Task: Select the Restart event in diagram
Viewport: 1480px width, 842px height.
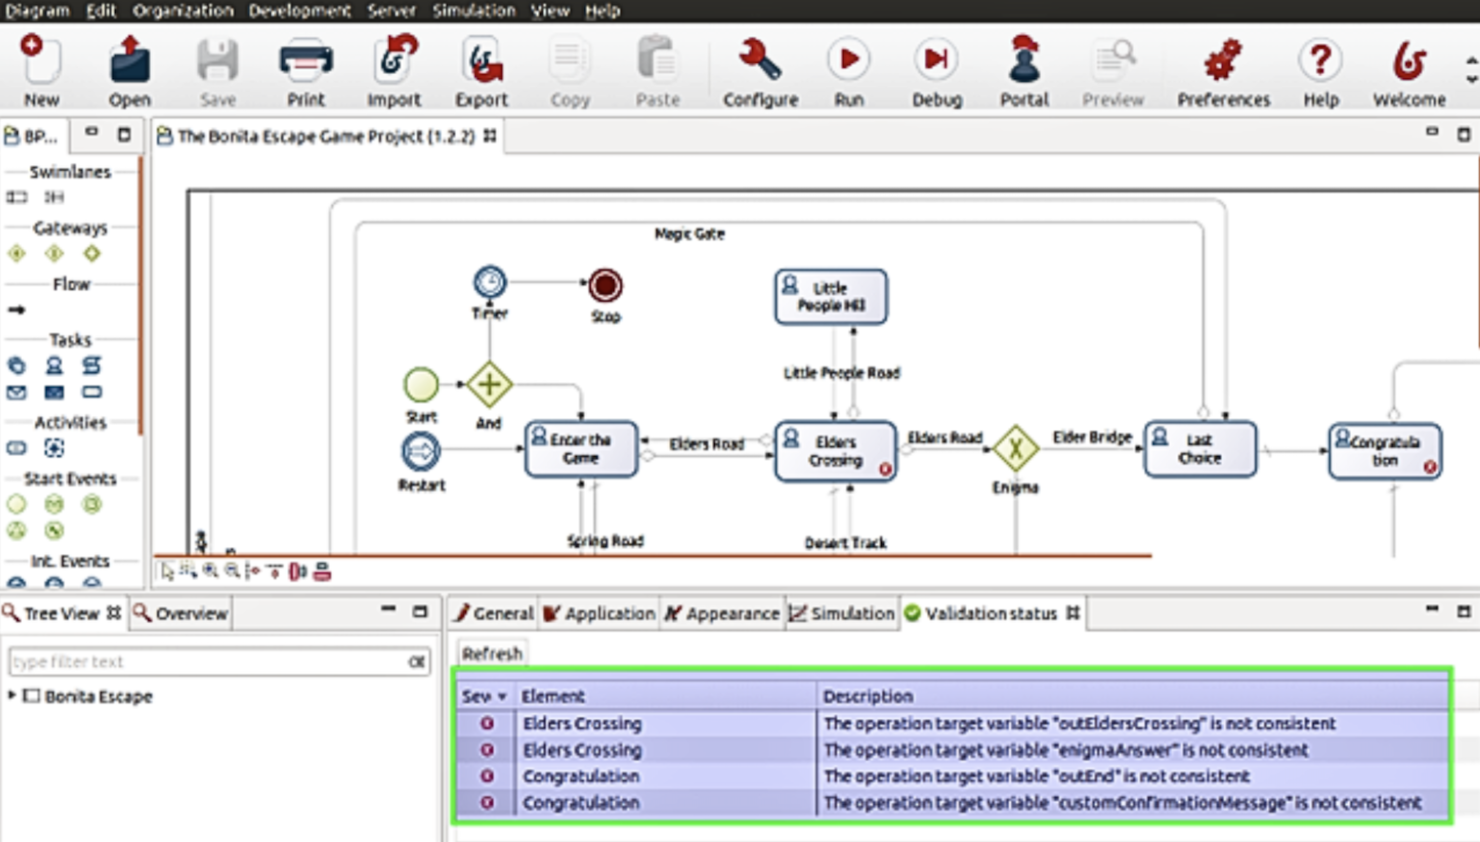Action: click(421, 452)
